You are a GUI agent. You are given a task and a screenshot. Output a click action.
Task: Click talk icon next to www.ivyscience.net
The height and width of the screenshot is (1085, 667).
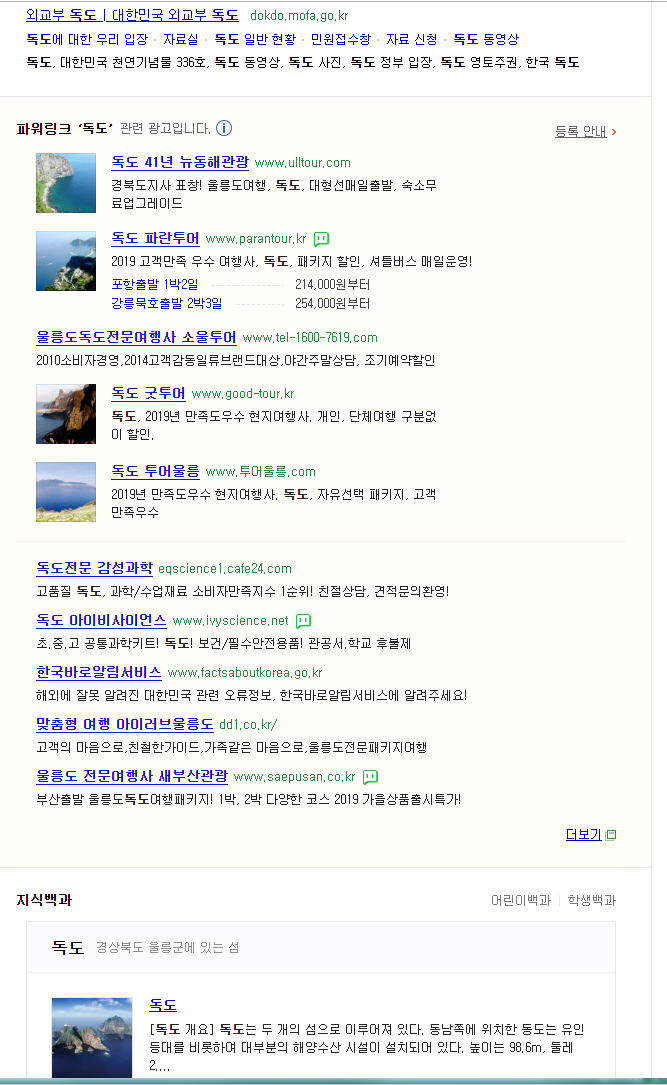[303, 621]
